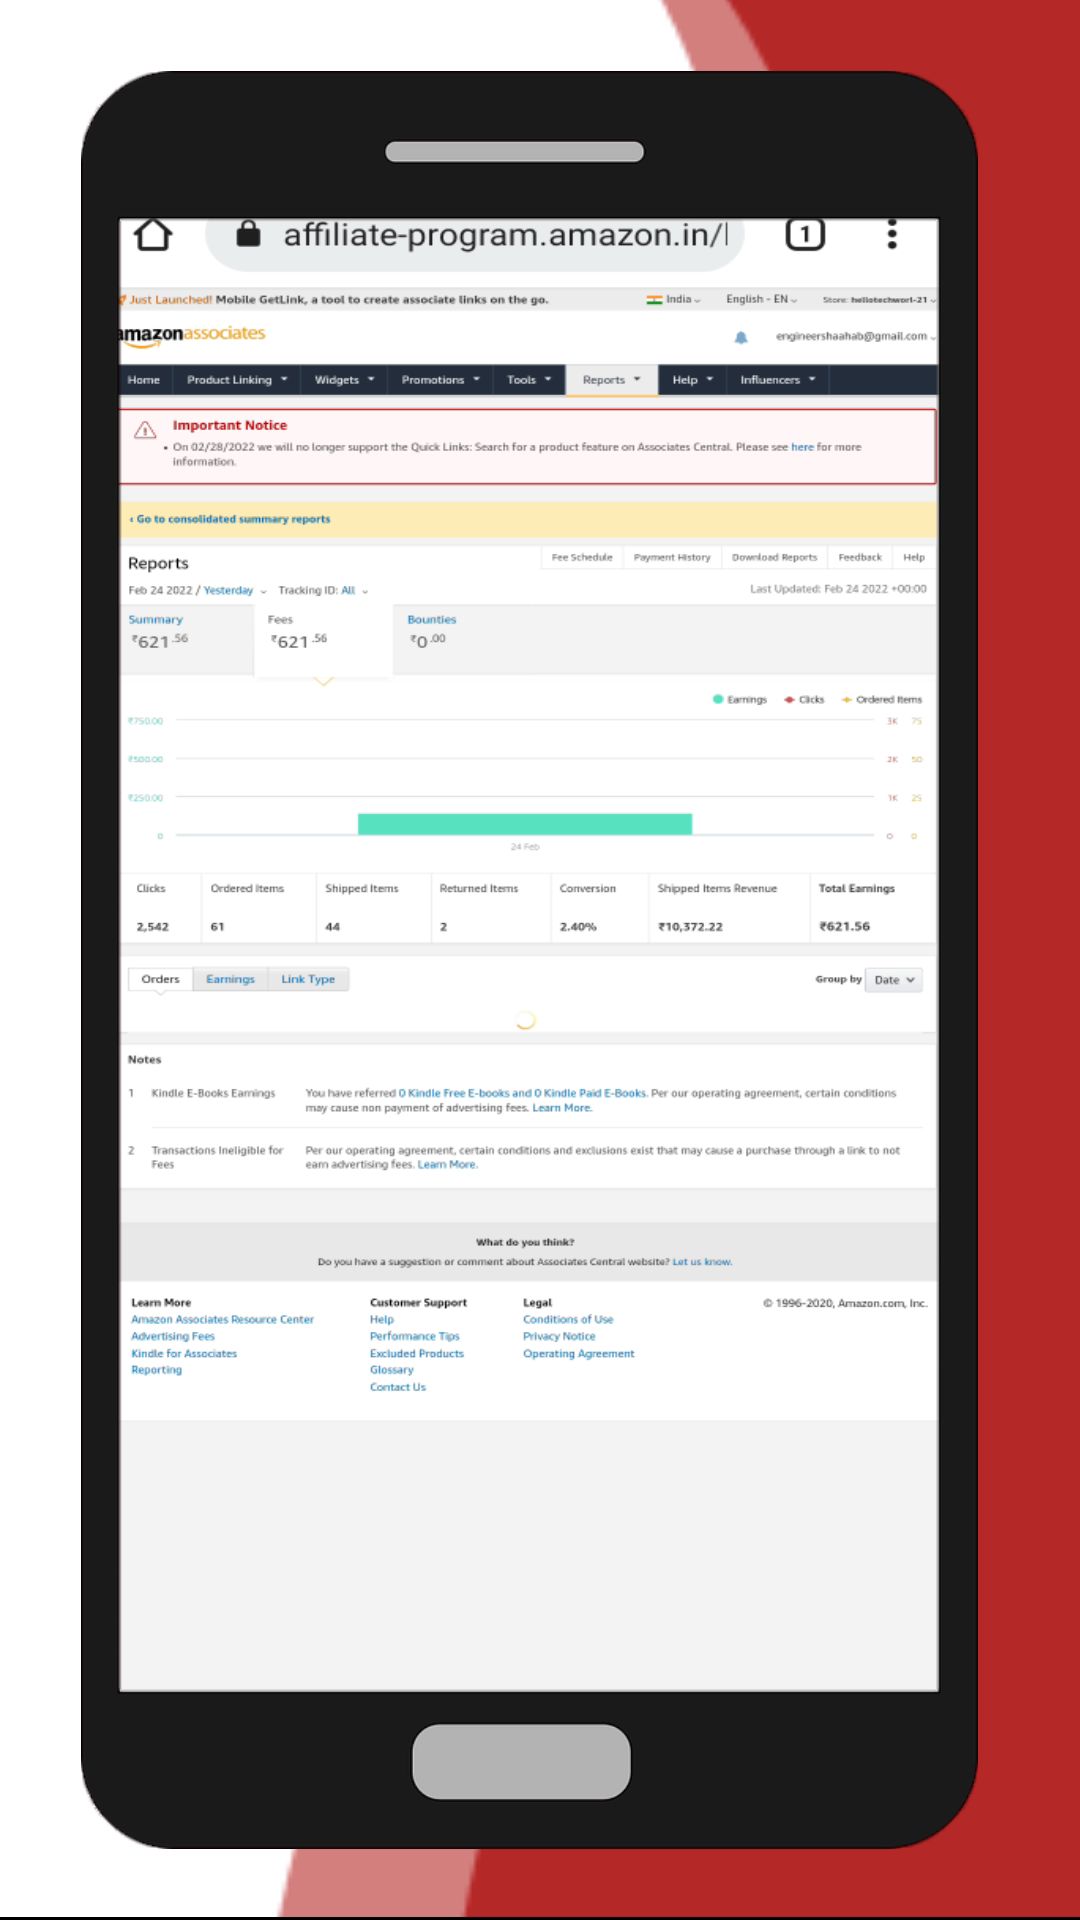Click the green earnings bar for 24 Feb
1080x1920 pixels.
[525, 824]
